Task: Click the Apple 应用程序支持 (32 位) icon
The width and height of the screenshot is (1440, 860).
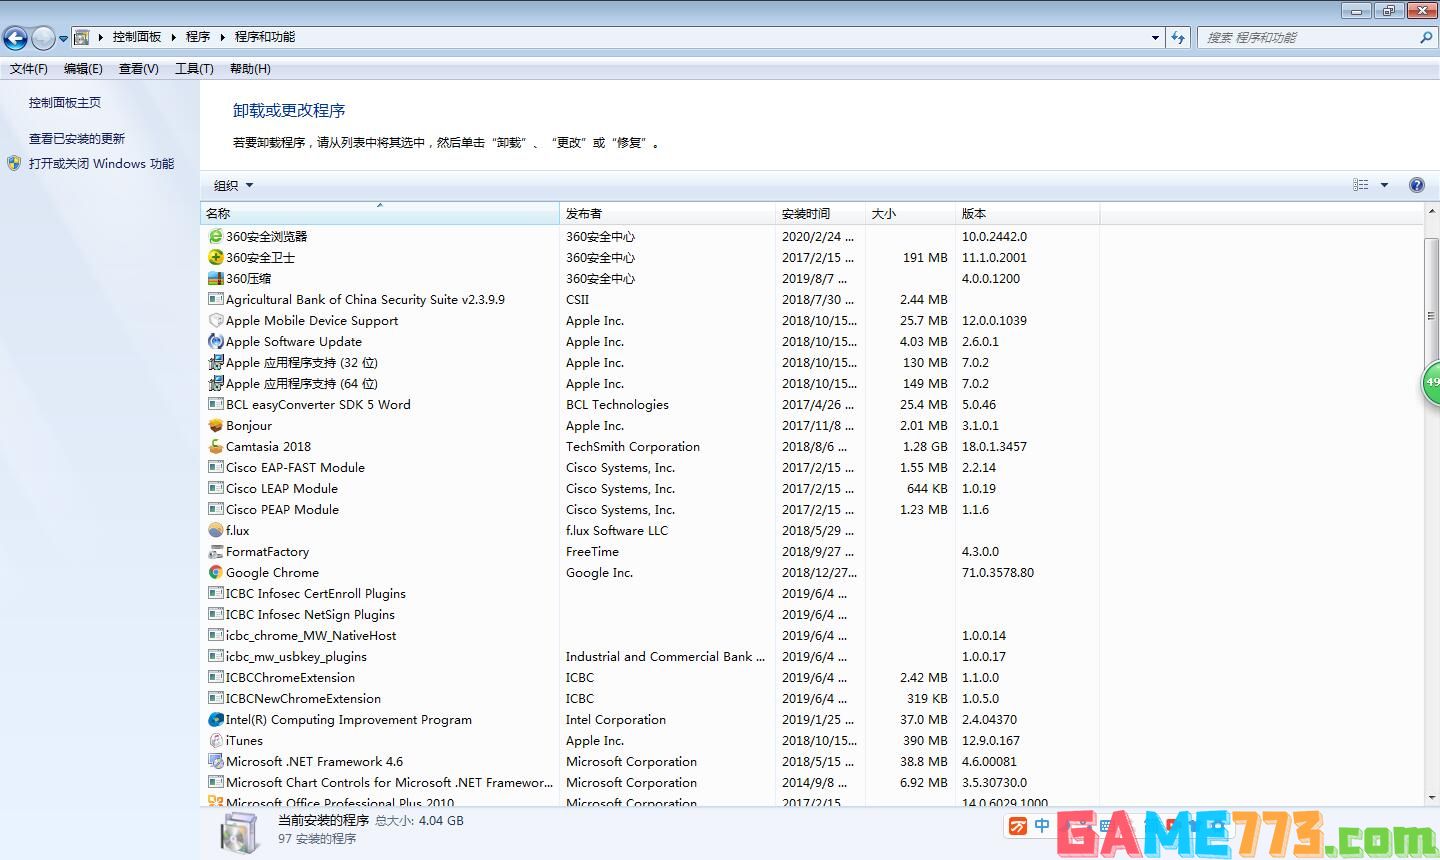Action: click(215, 362)
